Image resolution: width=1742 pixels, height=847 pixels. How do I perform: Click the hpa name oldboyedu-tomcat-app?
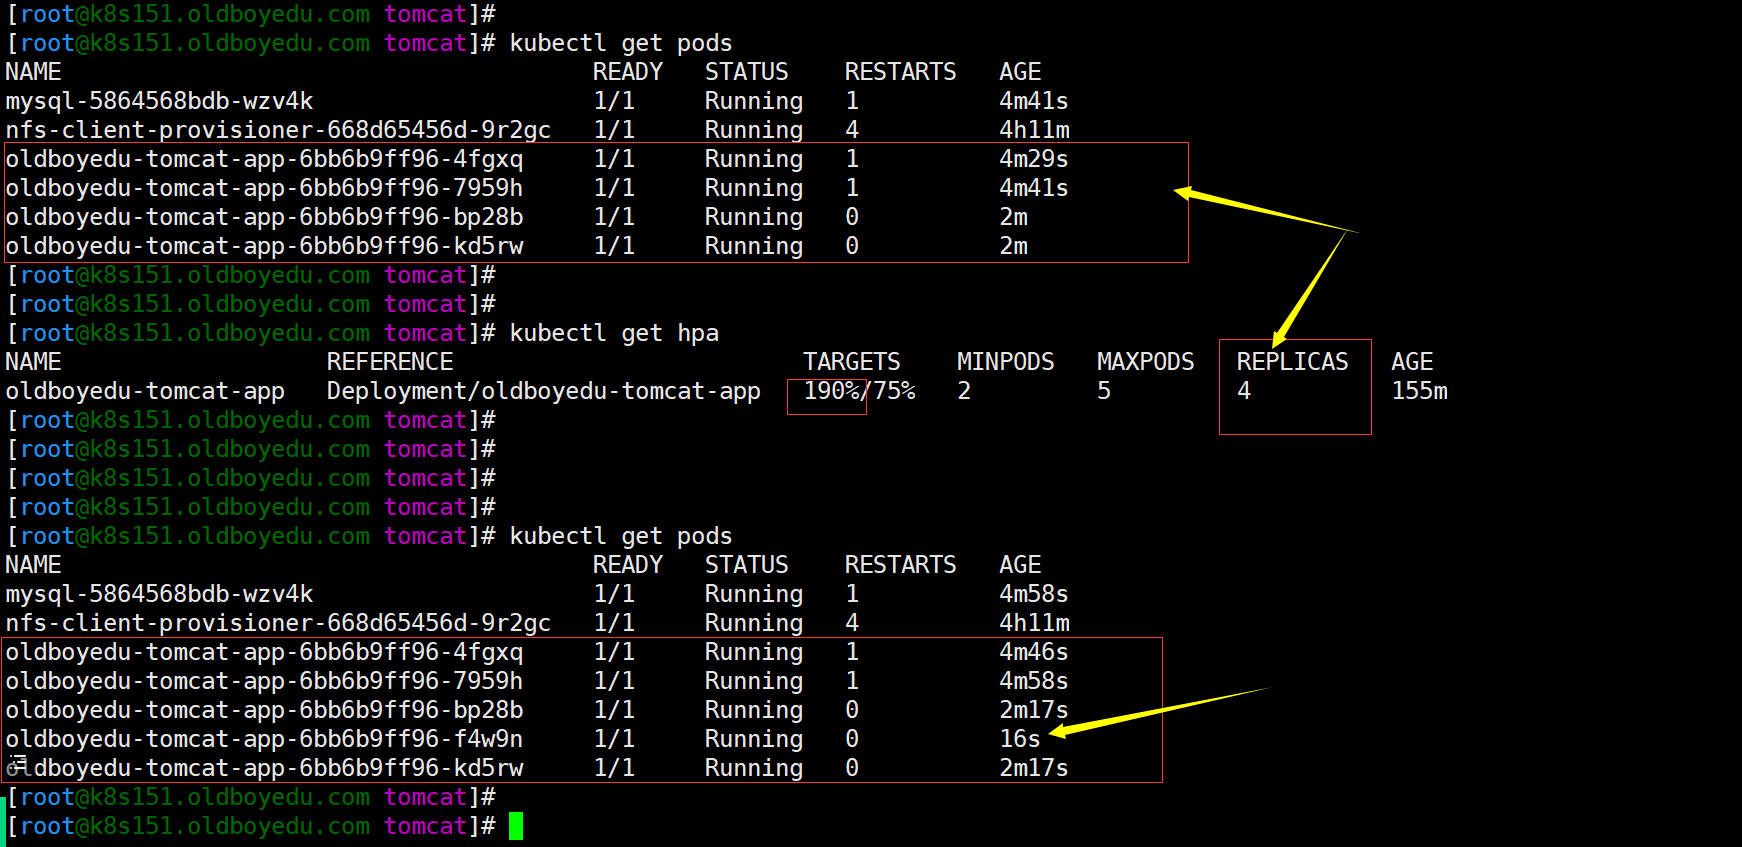(145, 391)
